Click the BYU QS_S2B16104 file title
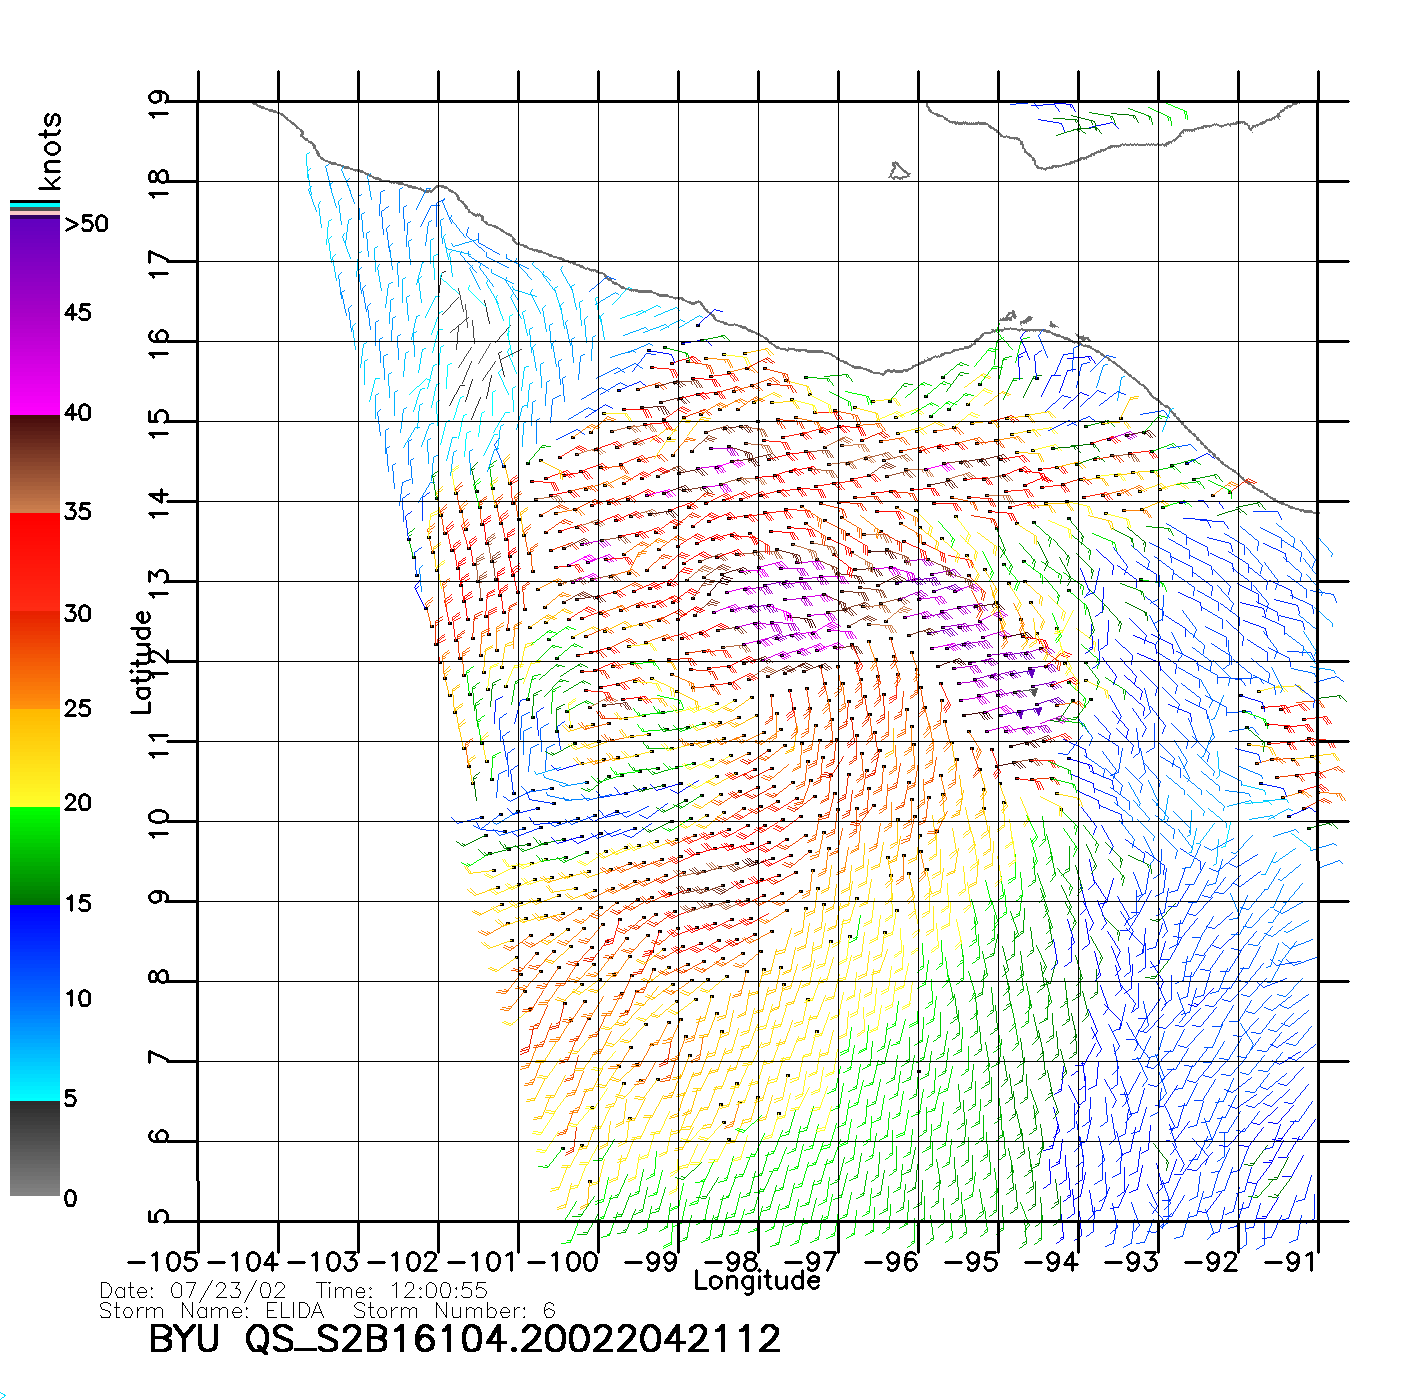This screenshot has height=1400, width=1420. 464,1340
